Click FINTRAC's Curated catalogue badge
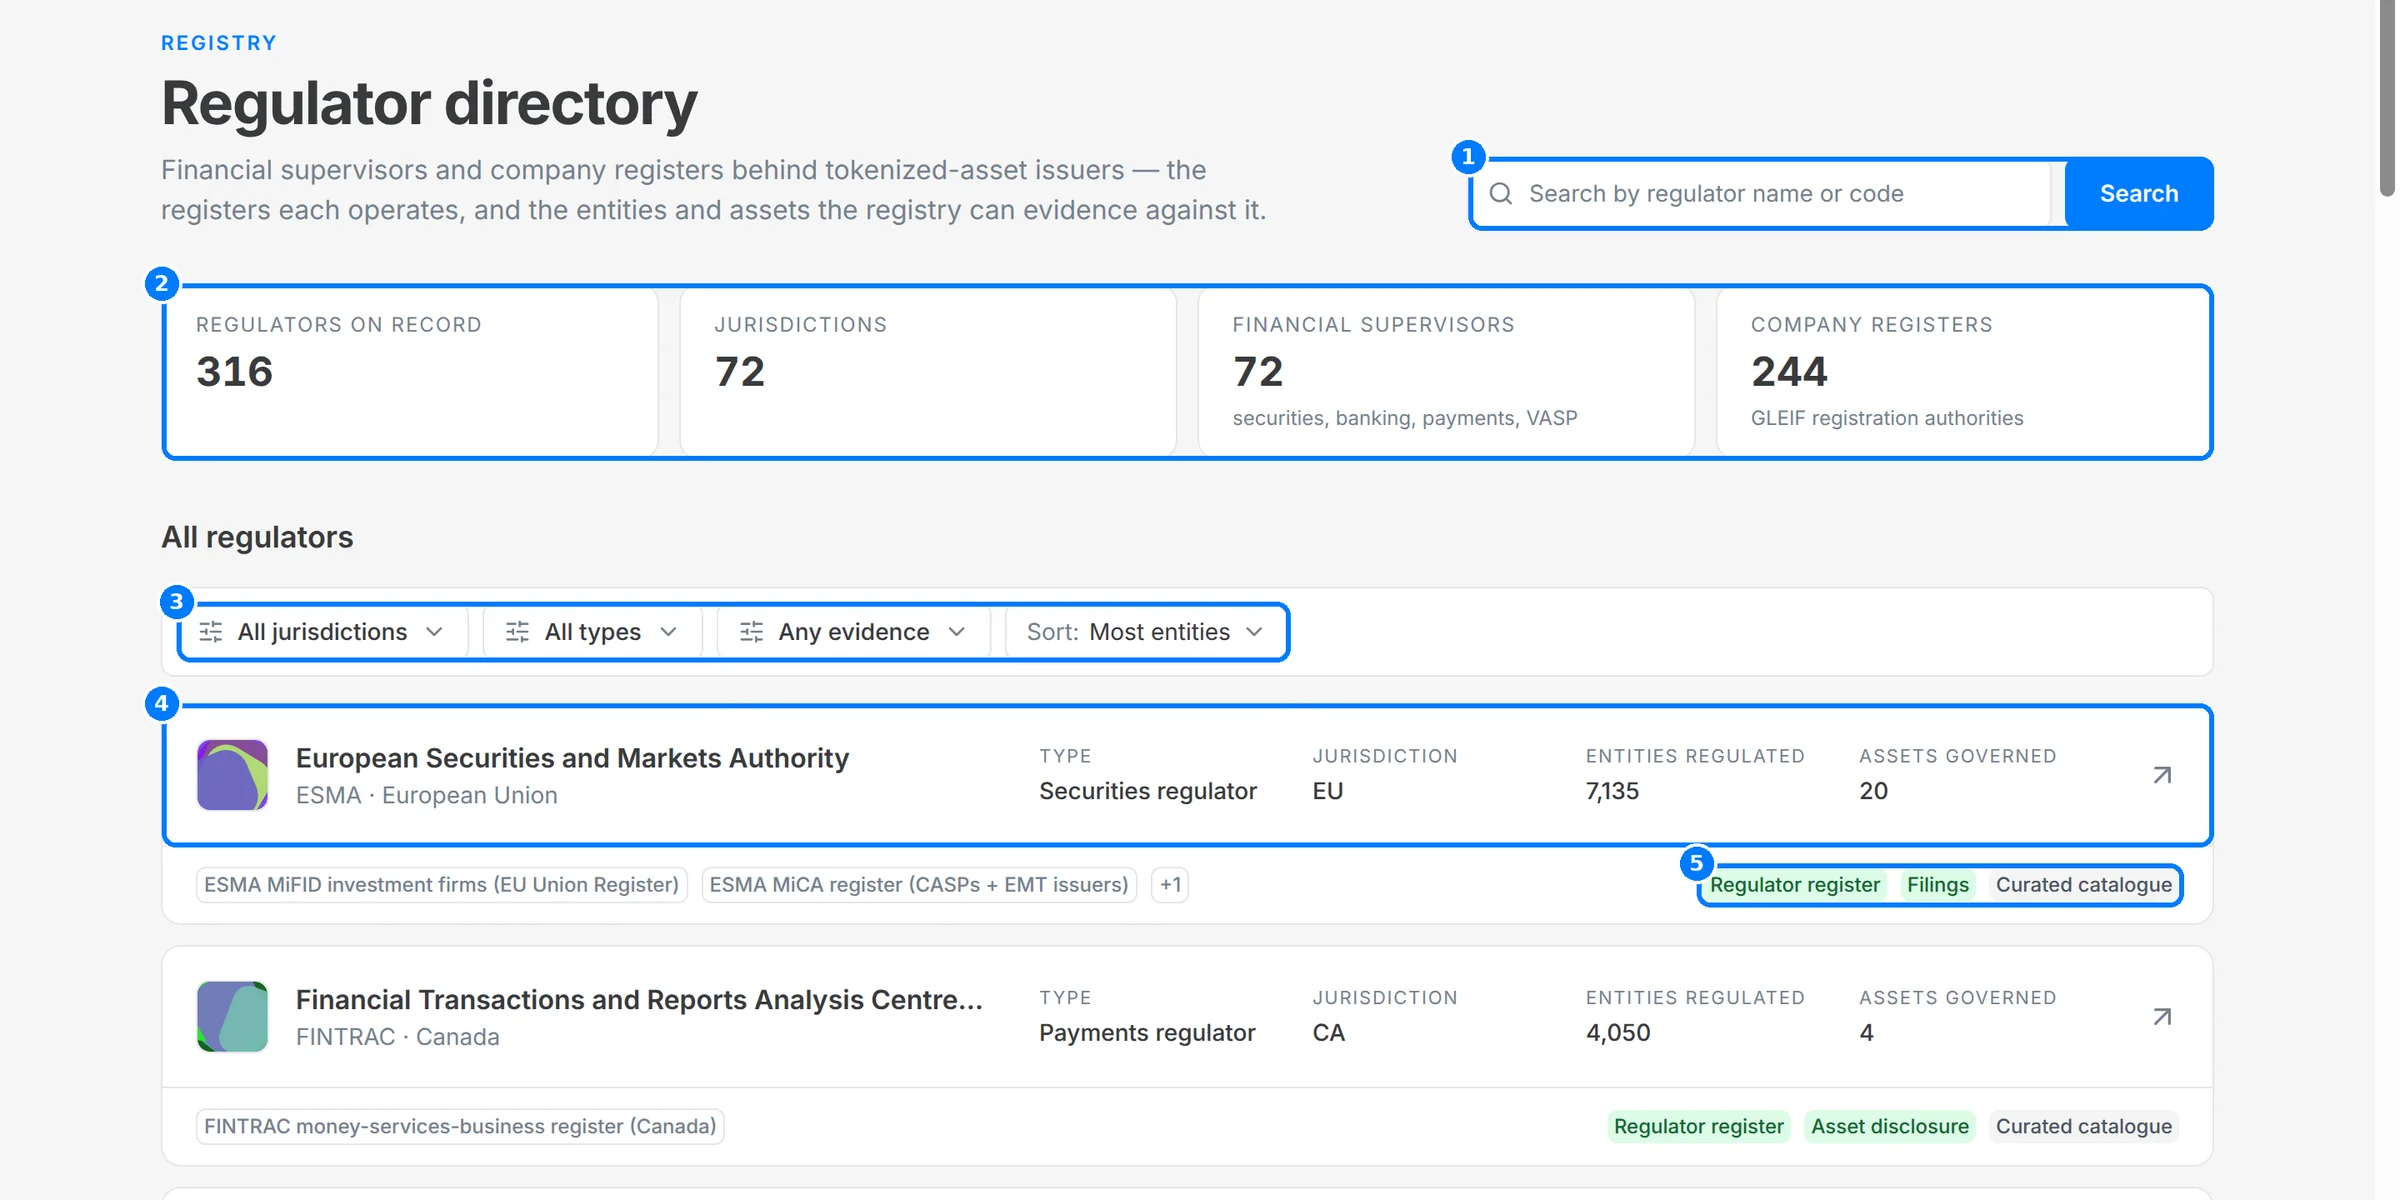 (x=2084, y=1127)
